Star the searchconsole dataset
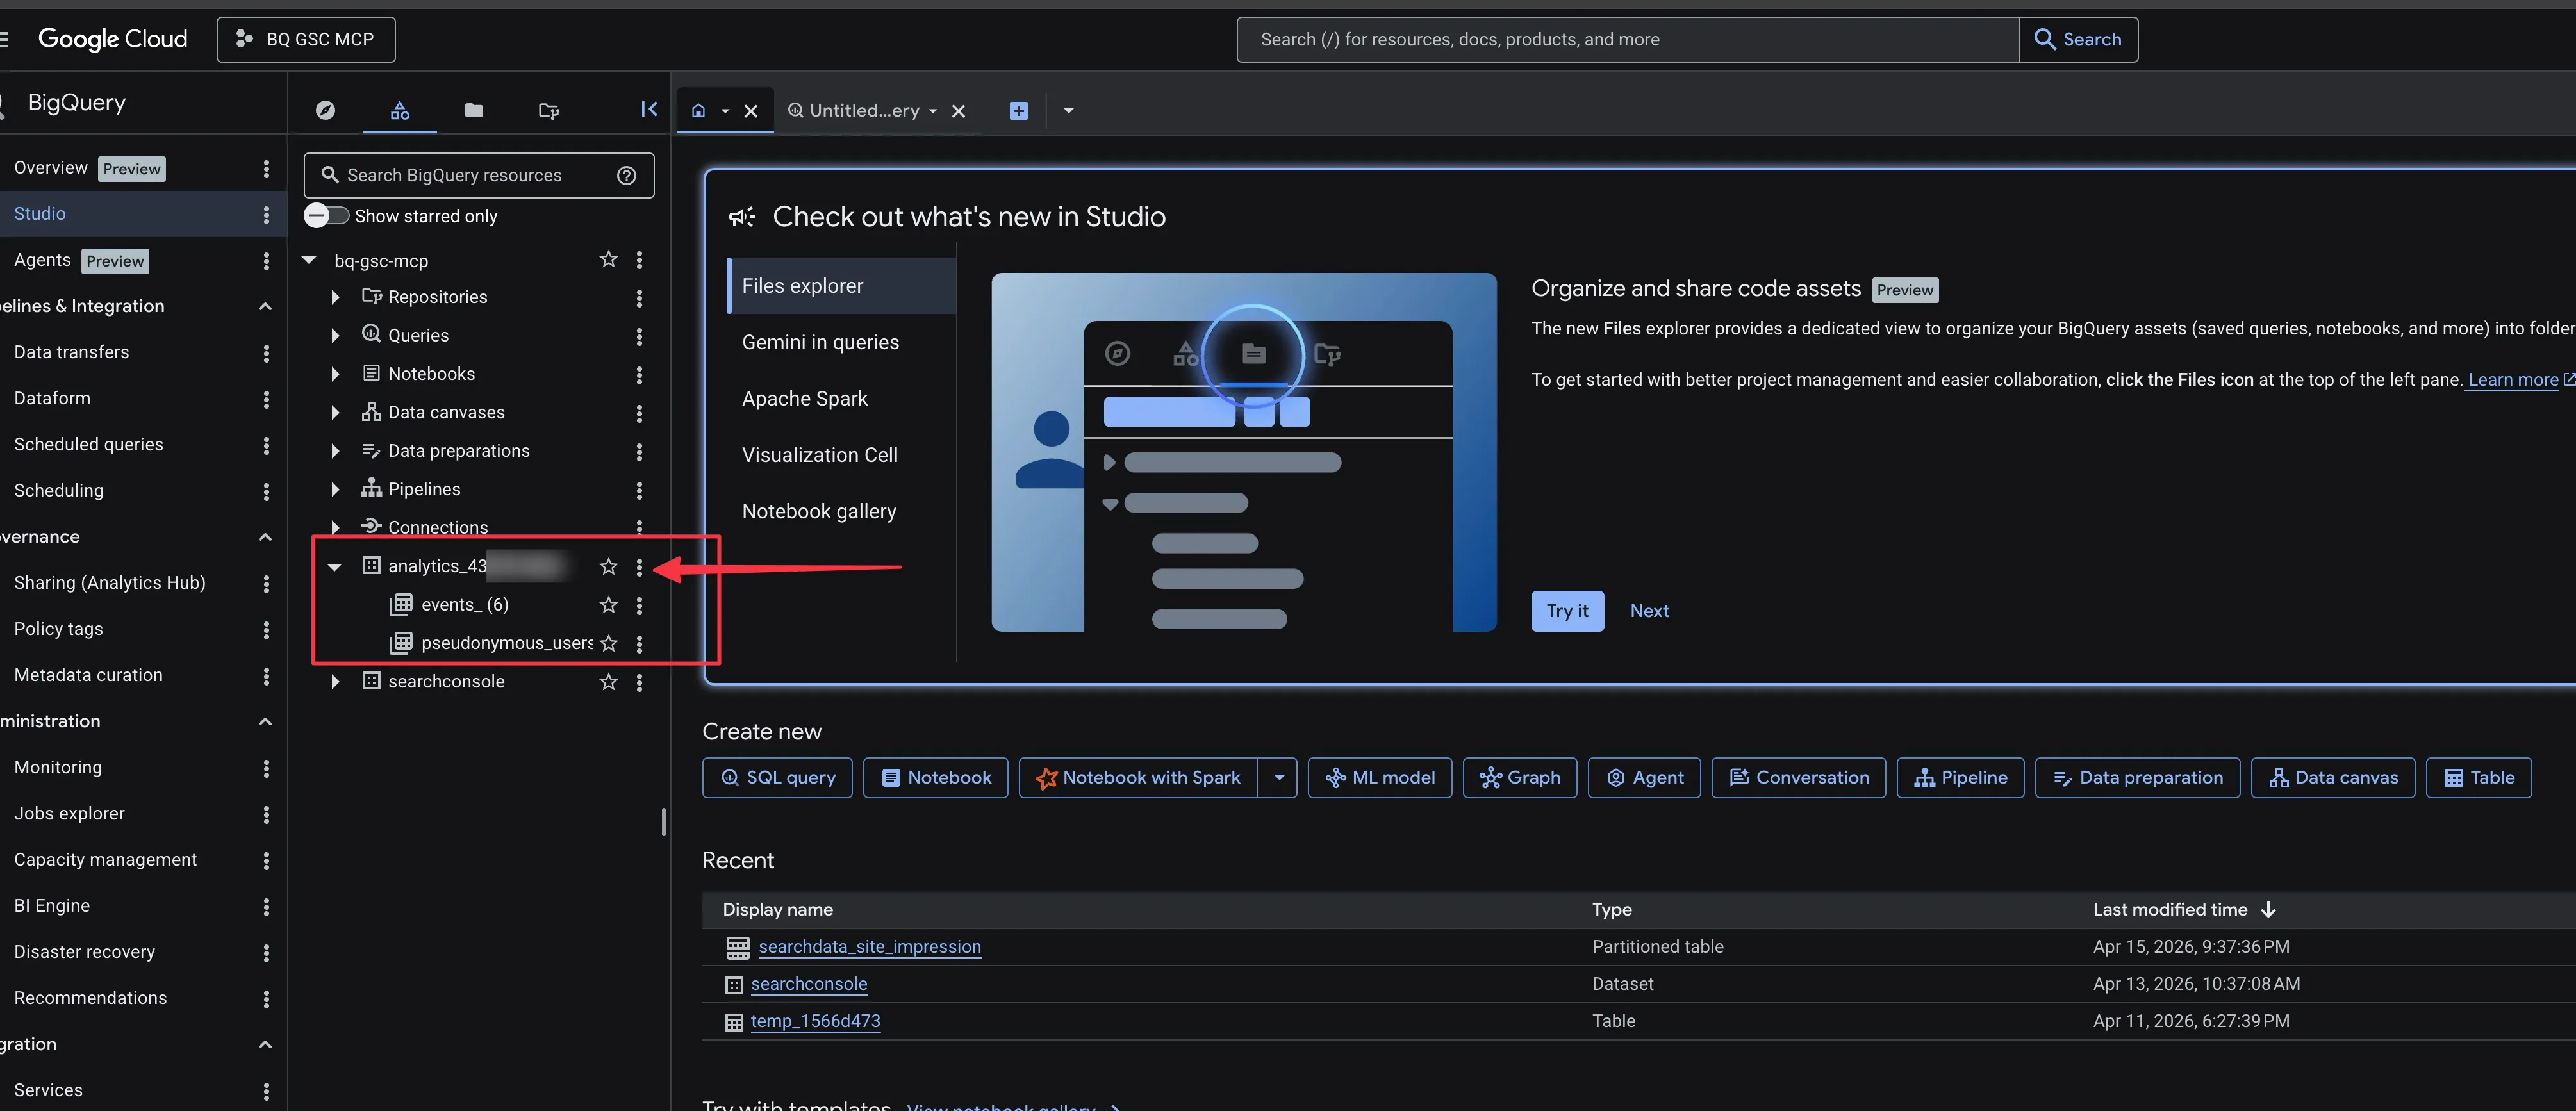This screenshot has width=2576, height=1111. [608, 682]
